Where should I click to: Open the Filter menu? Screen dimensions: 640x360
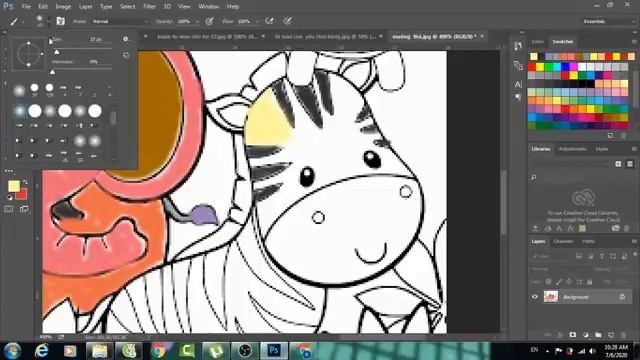(x=149, y=7)
